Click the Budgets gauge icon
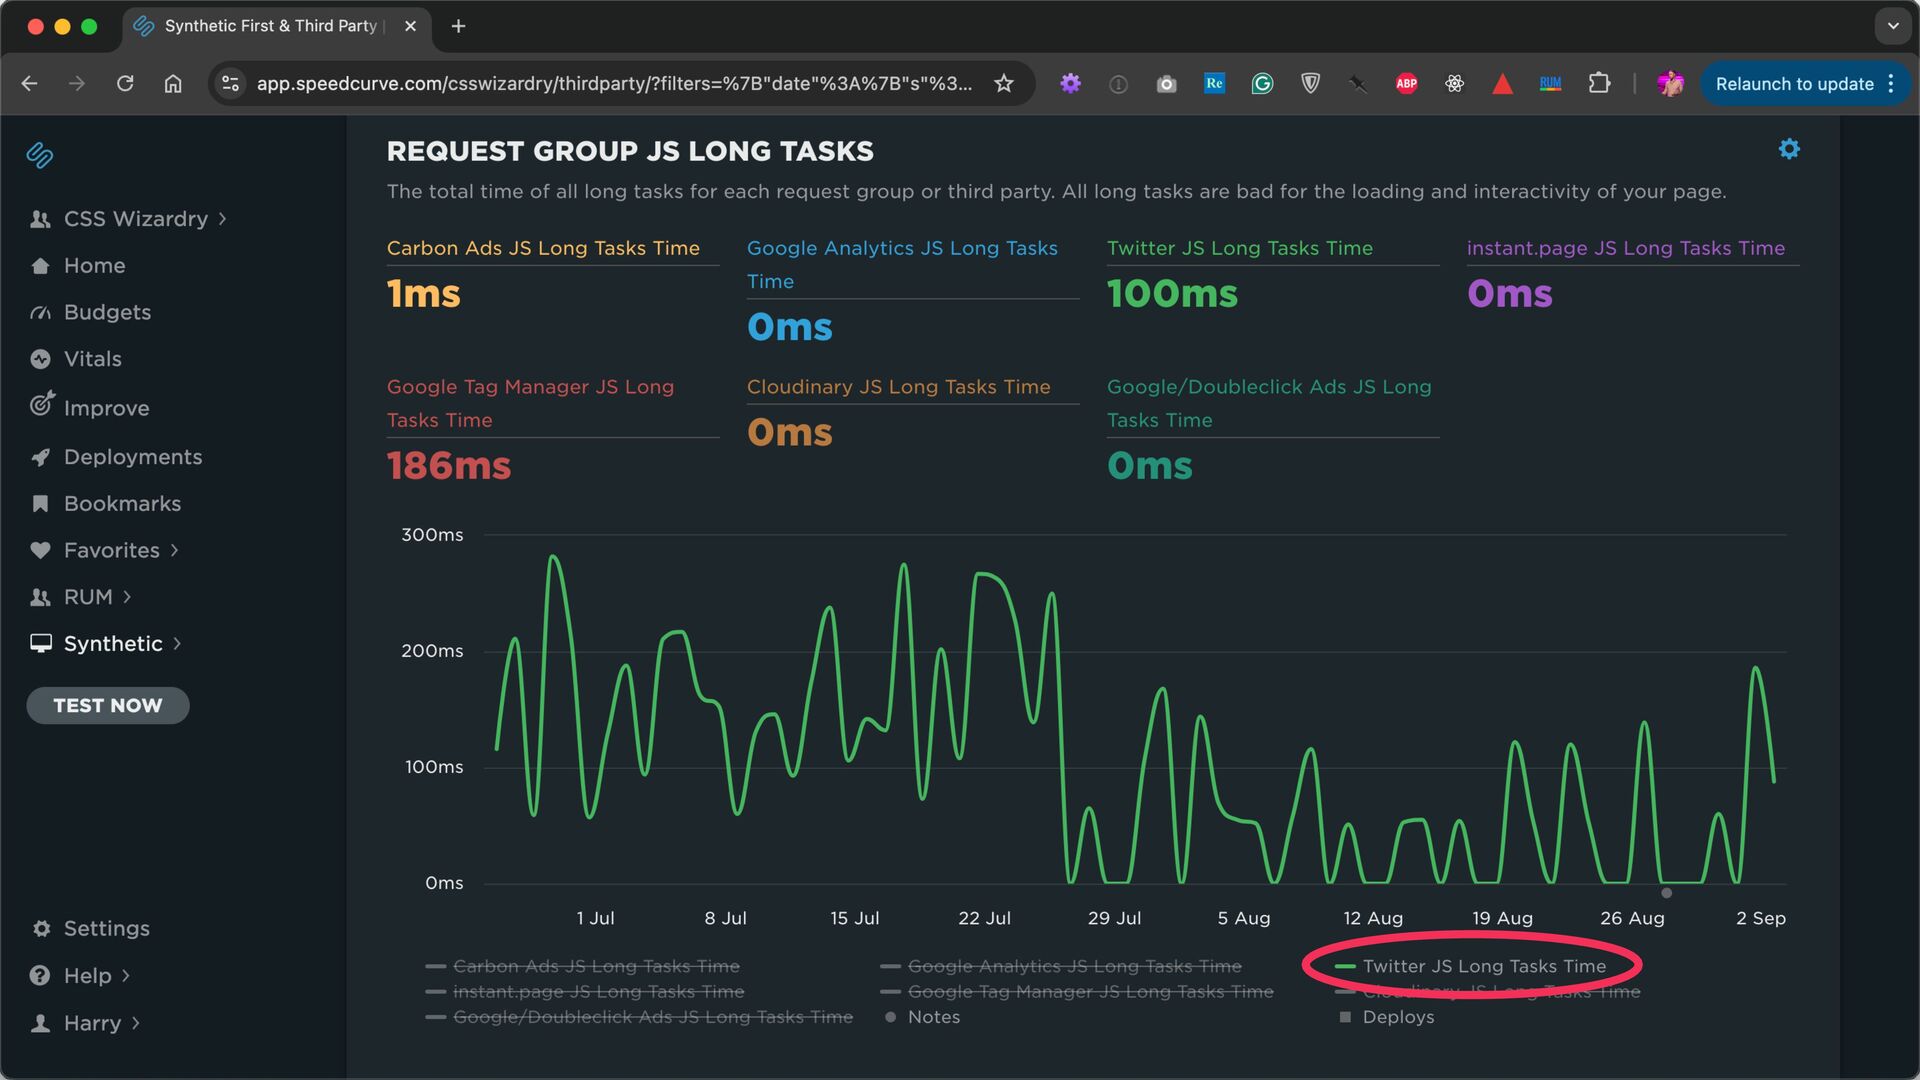This screenshot has width=1920, height=1080. tap(40, 313)
